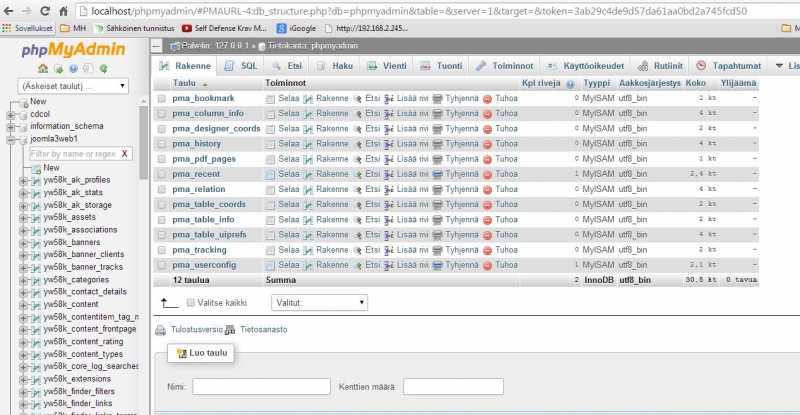The height and width of the screenshot is (415, 800).
Task: Click the Tyhjennä icon for pma_relation
Action: pos(437,189)
